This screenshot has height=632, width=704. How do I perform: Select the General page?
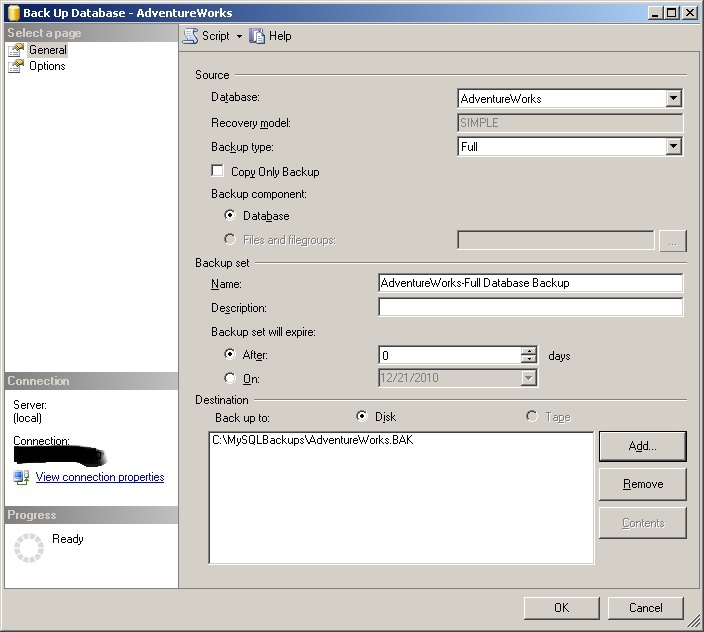pos(48,50)
